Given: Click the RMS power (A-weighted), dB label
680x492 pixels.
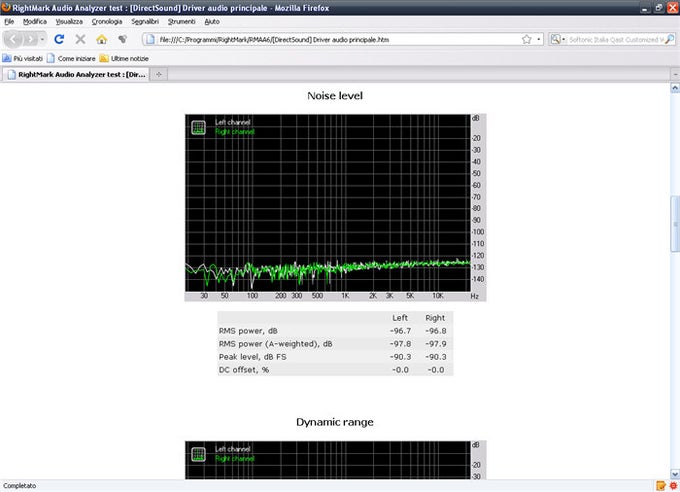Looking at the screenshot, I should tap(275, 344).
